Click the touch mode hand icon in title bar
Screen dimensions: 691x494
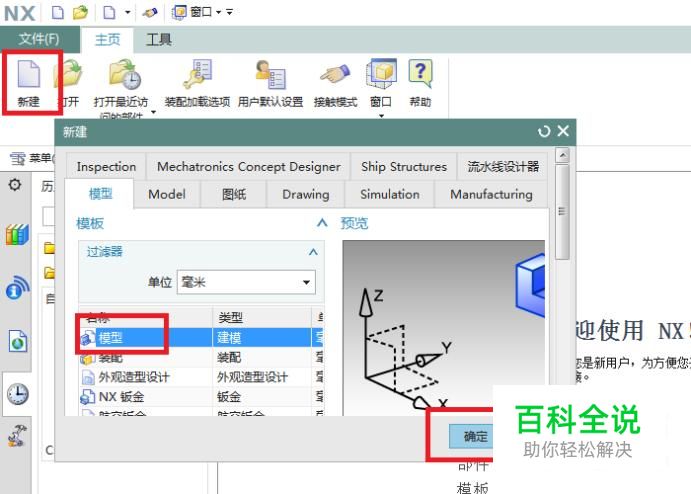tap(150, 12)
